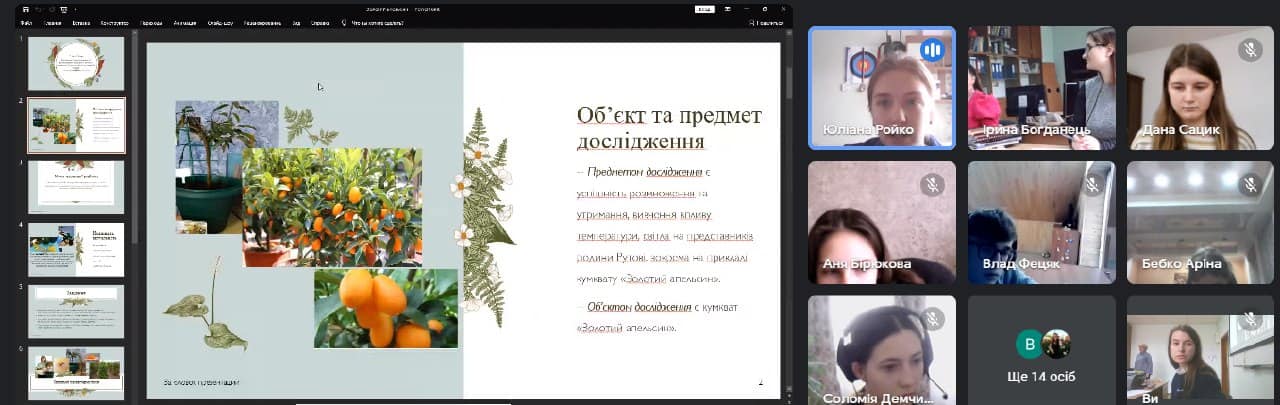Select slide 1 thumbnail in slide panel
This screenshot has width=1280, height=405.
tap(76, 64)
